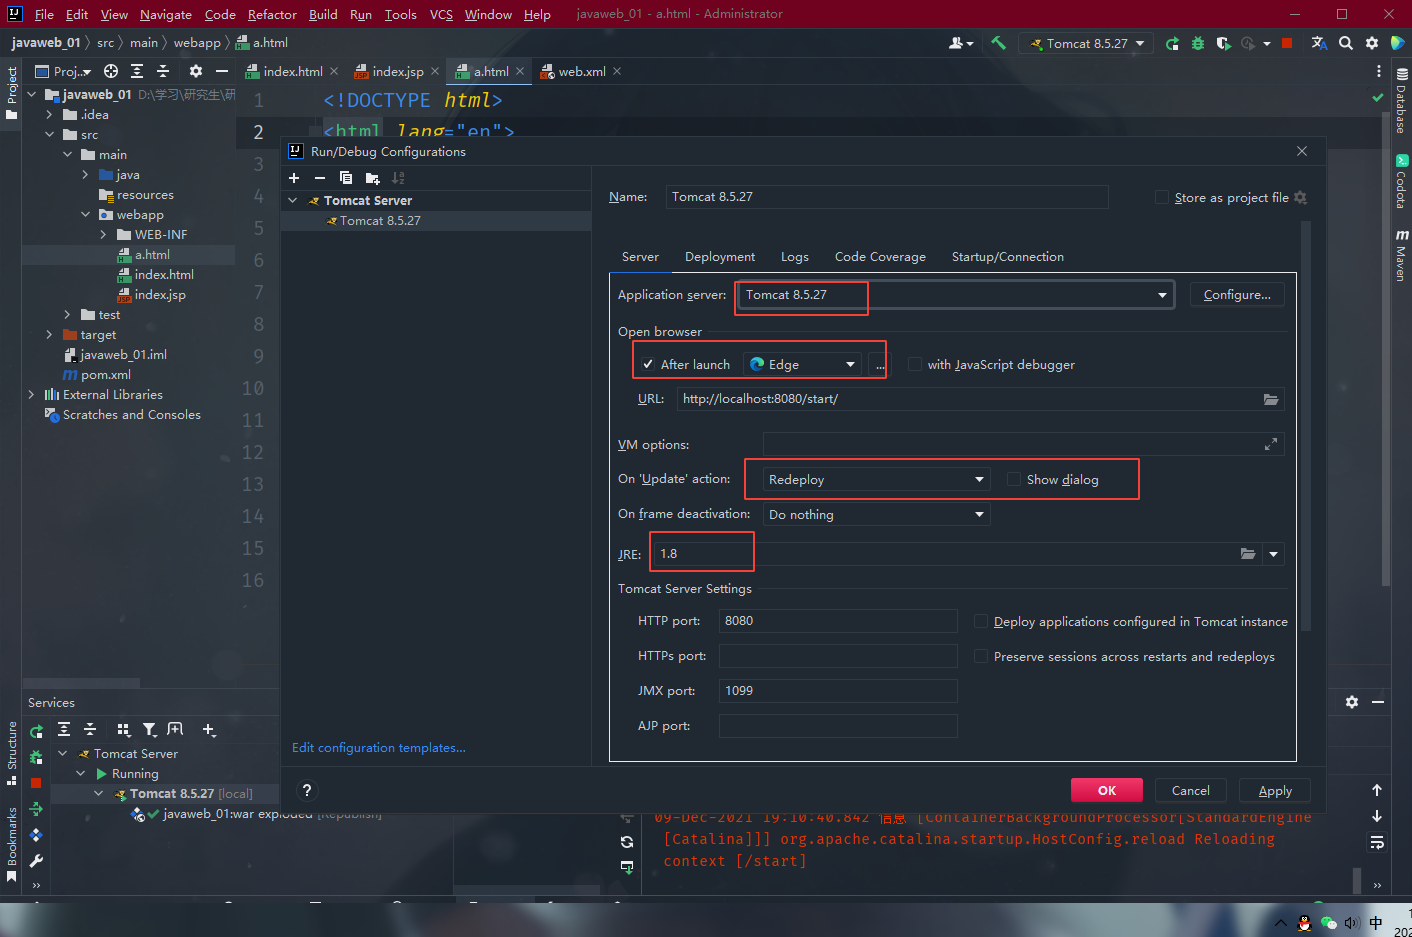1412x937 pixels.
Task: Rerun server icon in Services panel
Action: (x=36, y=732)
